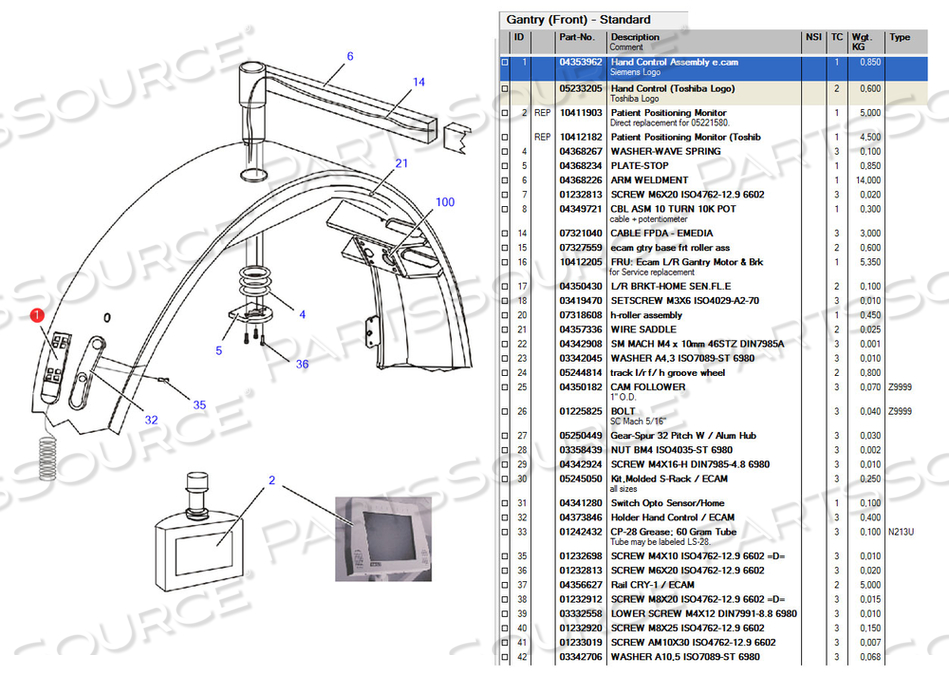Viewport: 949px width, 676px height.
Task: Select track l/r f/ h groove wheel
Action: tap(668, 373)
